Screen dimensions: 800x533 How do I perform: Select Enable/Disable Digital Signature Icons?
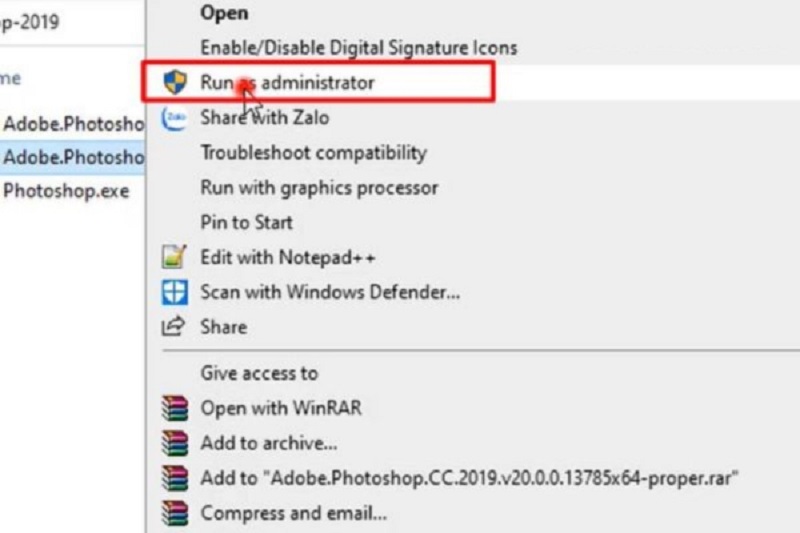pos(359,48)
